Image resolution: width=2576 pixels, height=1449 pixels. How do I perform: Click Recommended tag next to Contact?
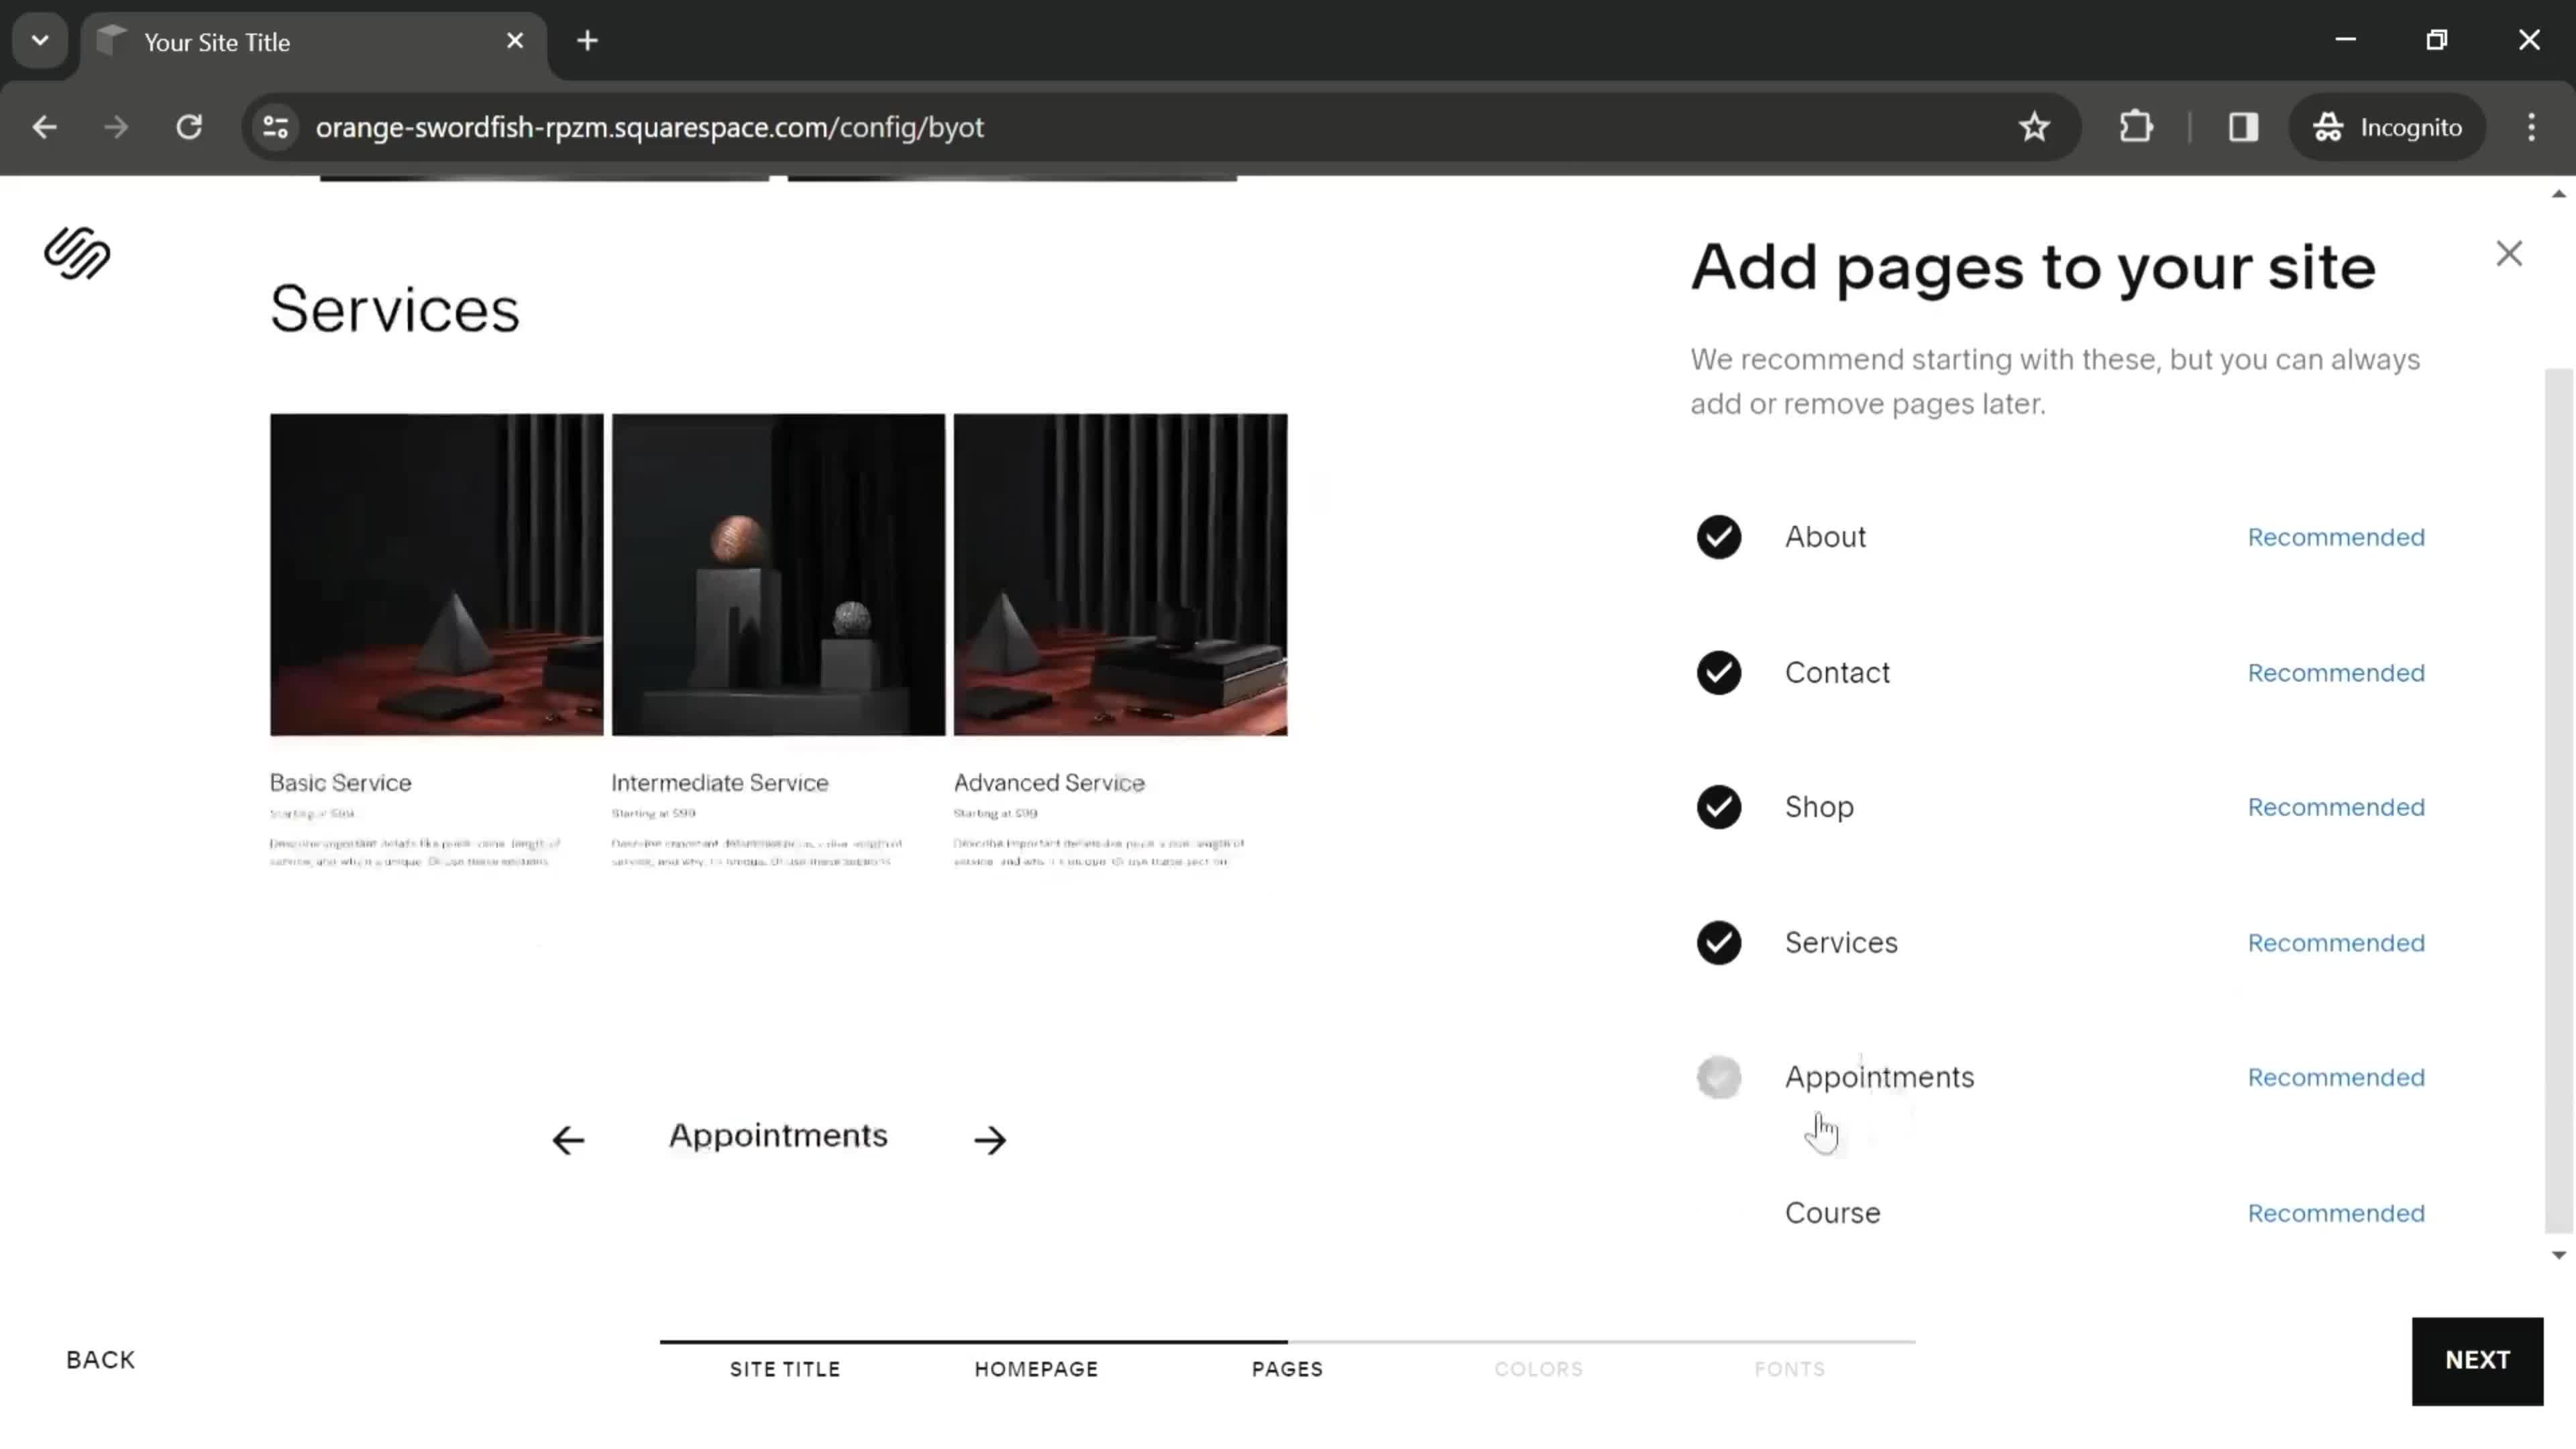pyautogui.click(x=2336, y=673)
